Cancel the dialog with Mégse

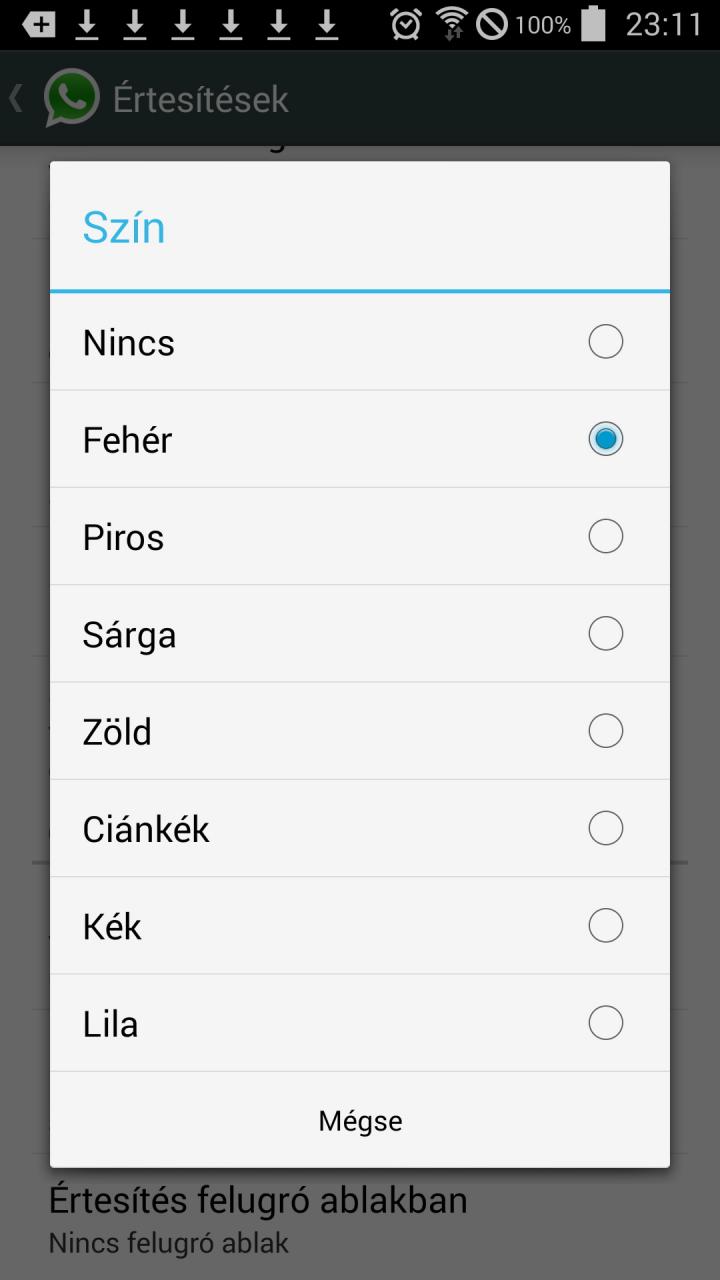click(x=360, y=1120)
